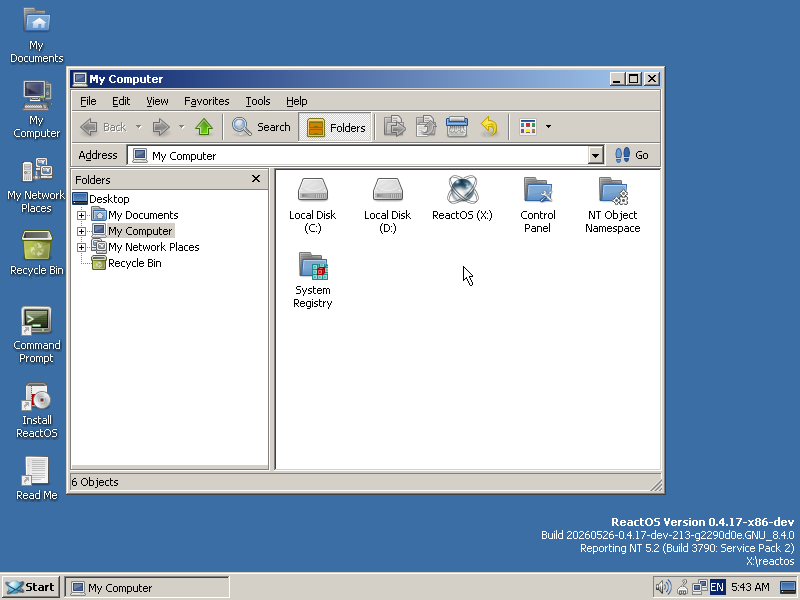This screenshot has width=800, height=600.
Task: Open the Tools menu
Action: [258, 101]
